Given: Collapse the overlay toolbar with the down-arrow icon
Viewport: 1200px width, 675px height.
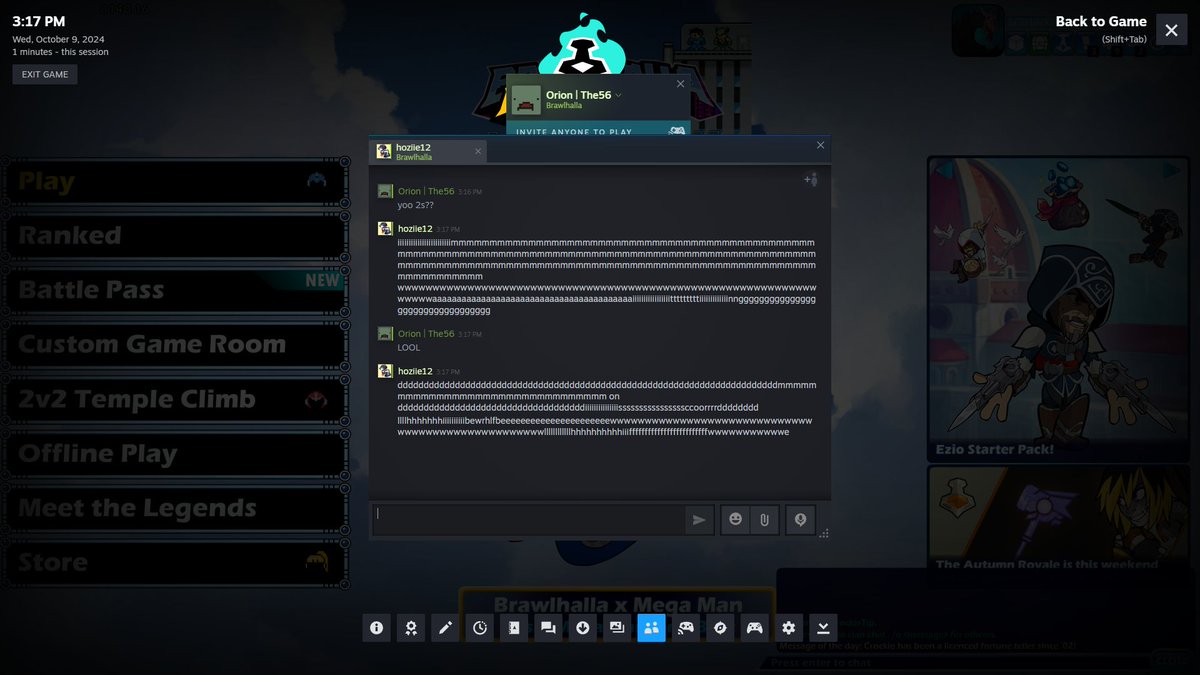Looking at the screenshot, I should tap(823, 628).
